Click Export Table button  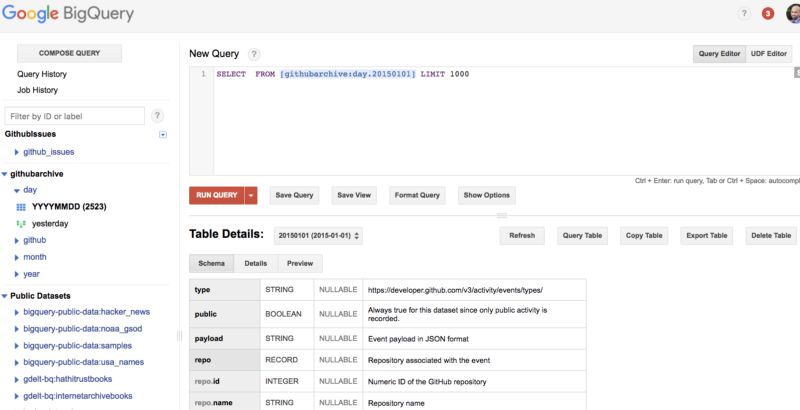(707, 236)
